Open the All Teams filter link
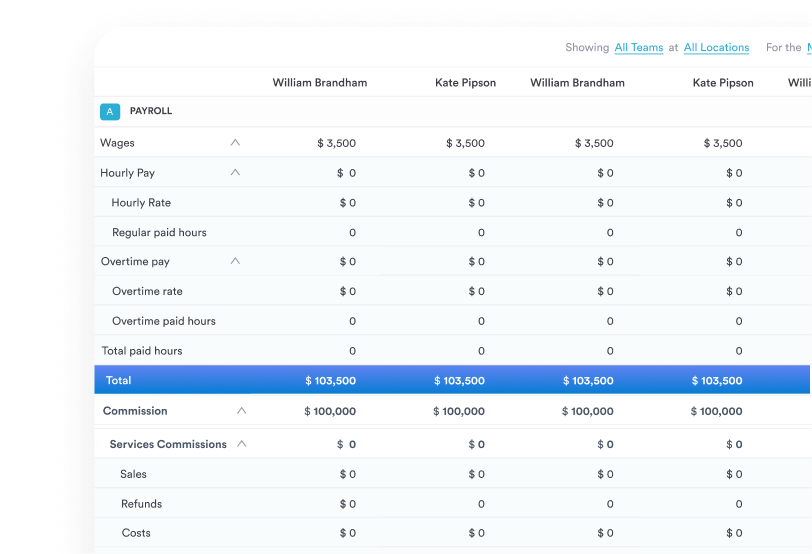This screenshot has height=554, width=812. point(638,48)
